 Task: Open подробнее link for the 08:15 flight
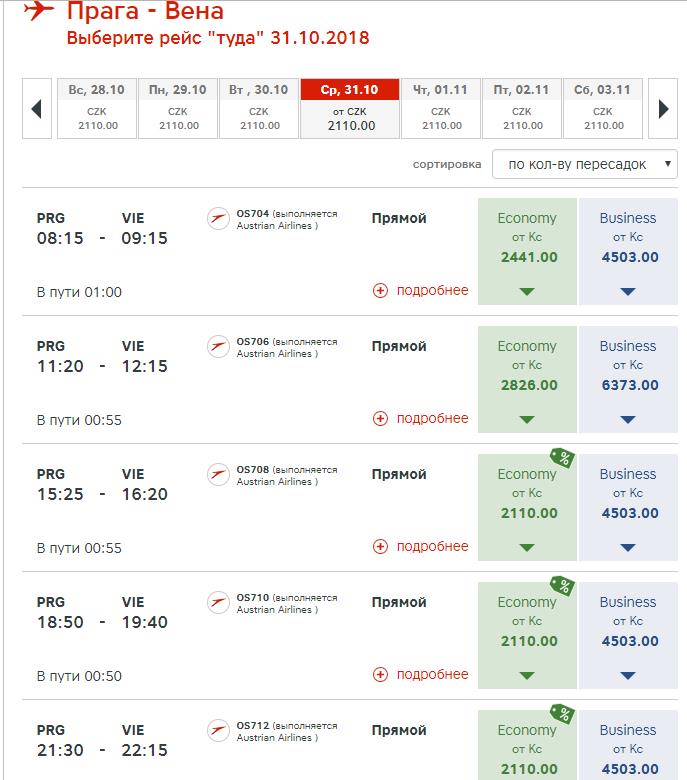tap(432, 290)
